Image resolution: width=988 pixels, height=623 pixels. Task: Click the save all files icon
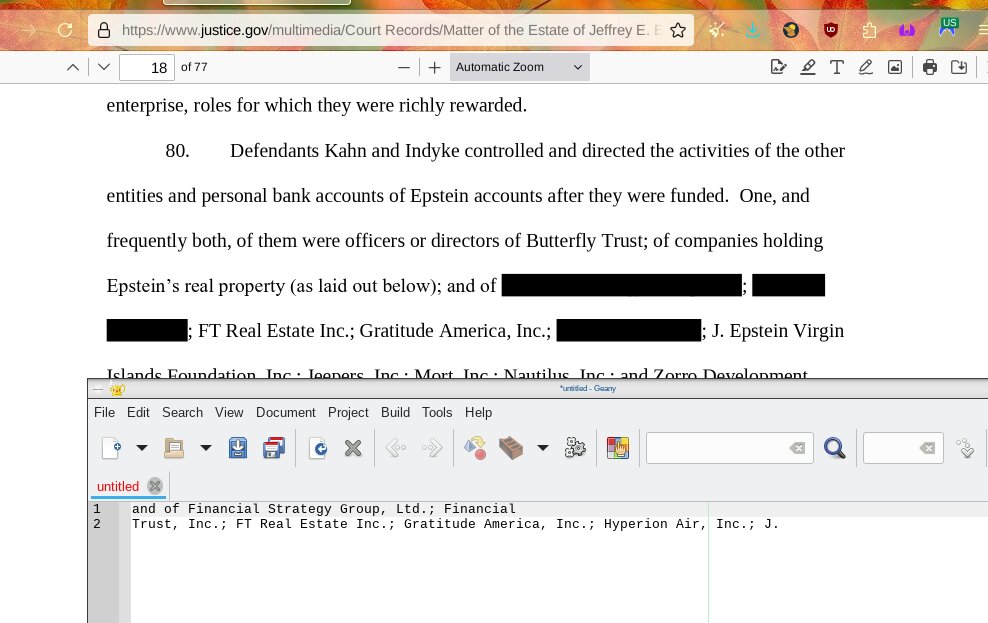click(x=273, y=448)
